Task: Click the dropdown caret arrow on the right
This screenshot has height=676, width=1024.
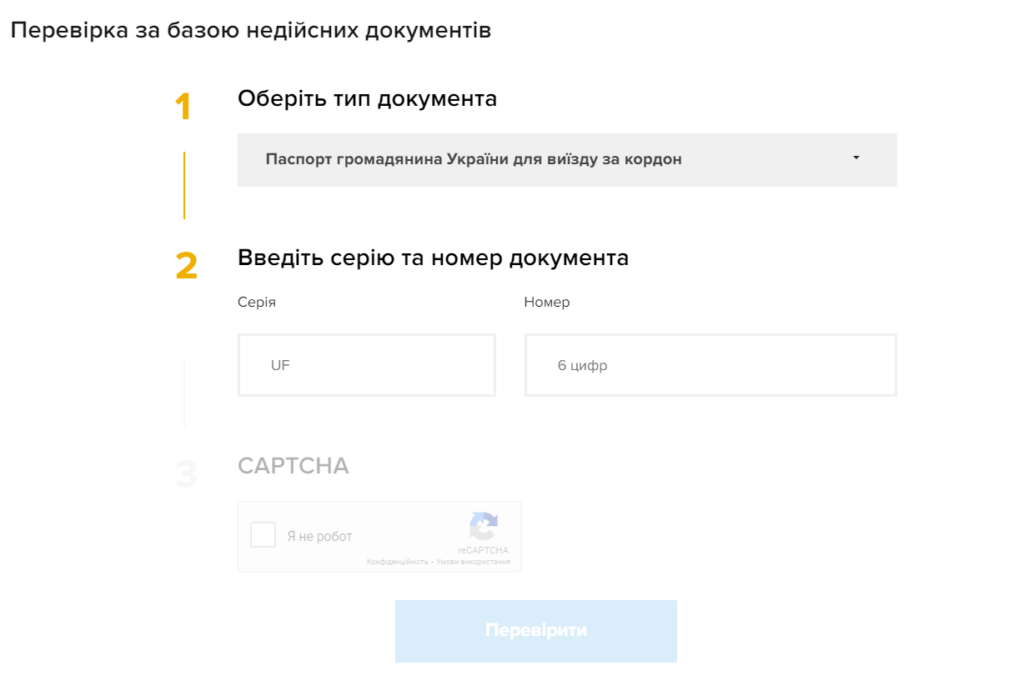Action: [x=856, y=158]
